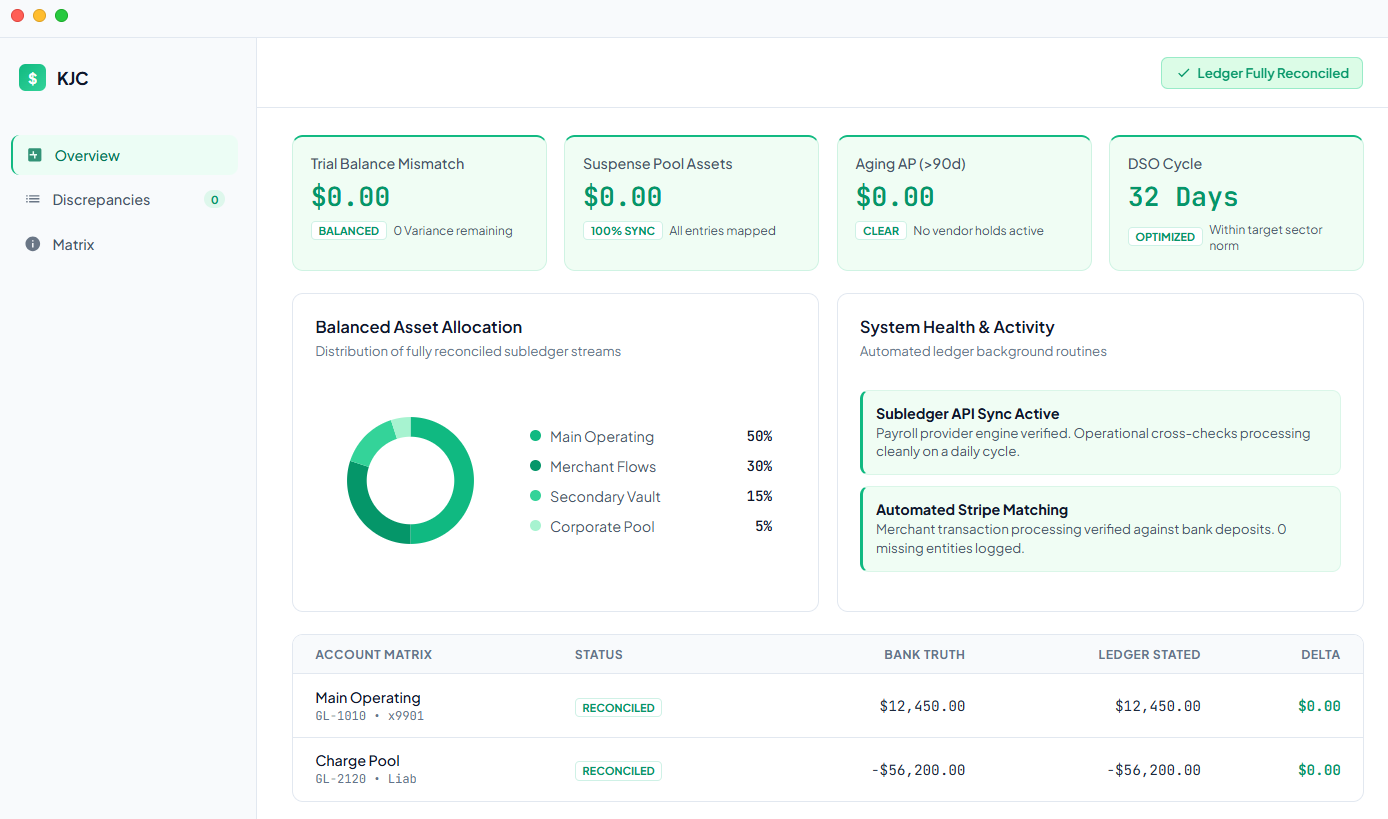
Task: Click the KJC app name text
Action: click(x=73, y=79)
